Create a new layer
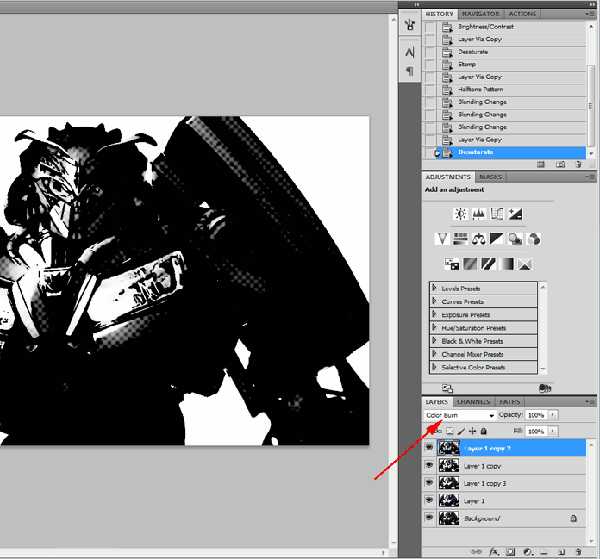The width and height of the screenshot is (600, 559). pos(562,552)
